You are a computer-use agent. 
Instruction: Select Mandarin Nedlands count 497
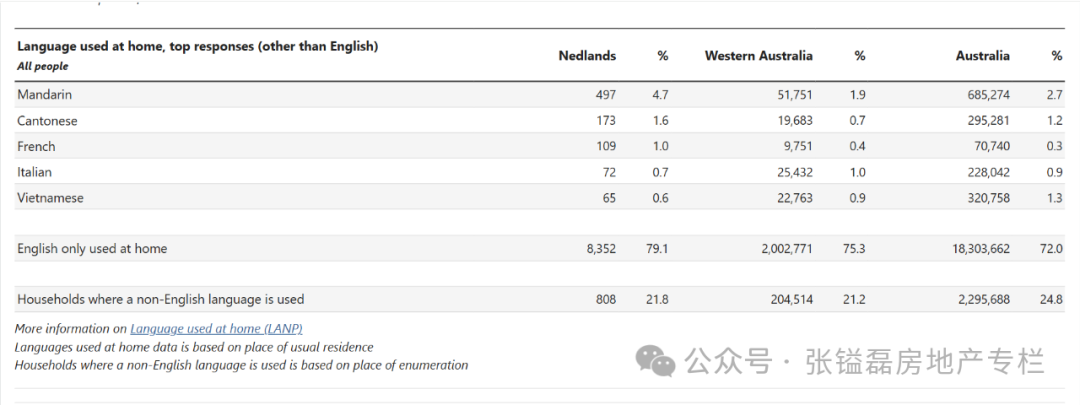coord(605,95)
